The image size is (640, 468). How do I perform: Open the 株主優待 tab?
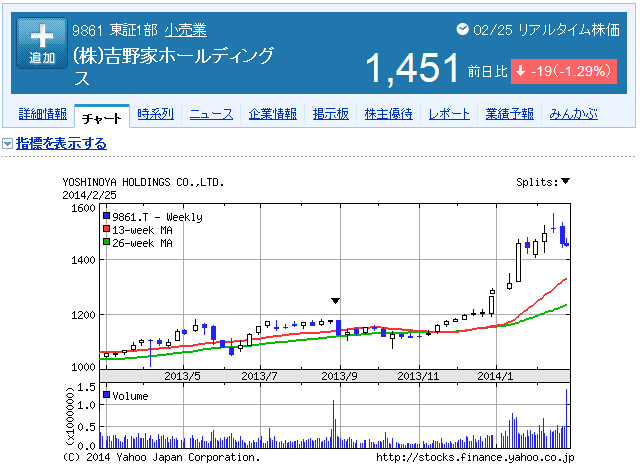tap(389, 114)
